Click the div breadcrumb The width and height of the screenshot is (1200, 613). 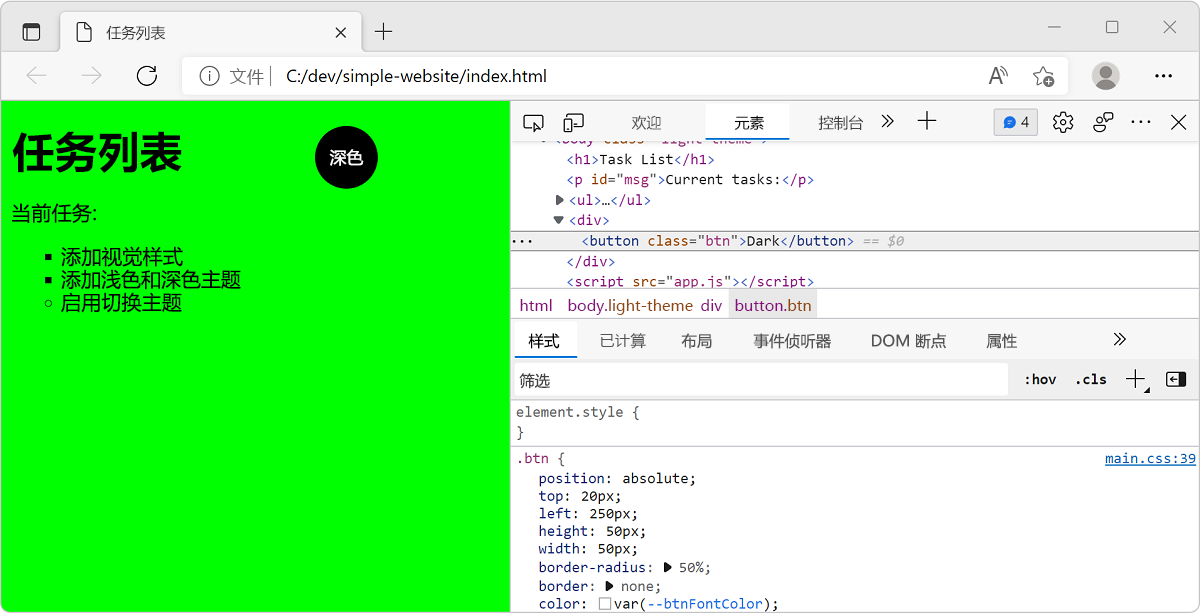point(711,305)
